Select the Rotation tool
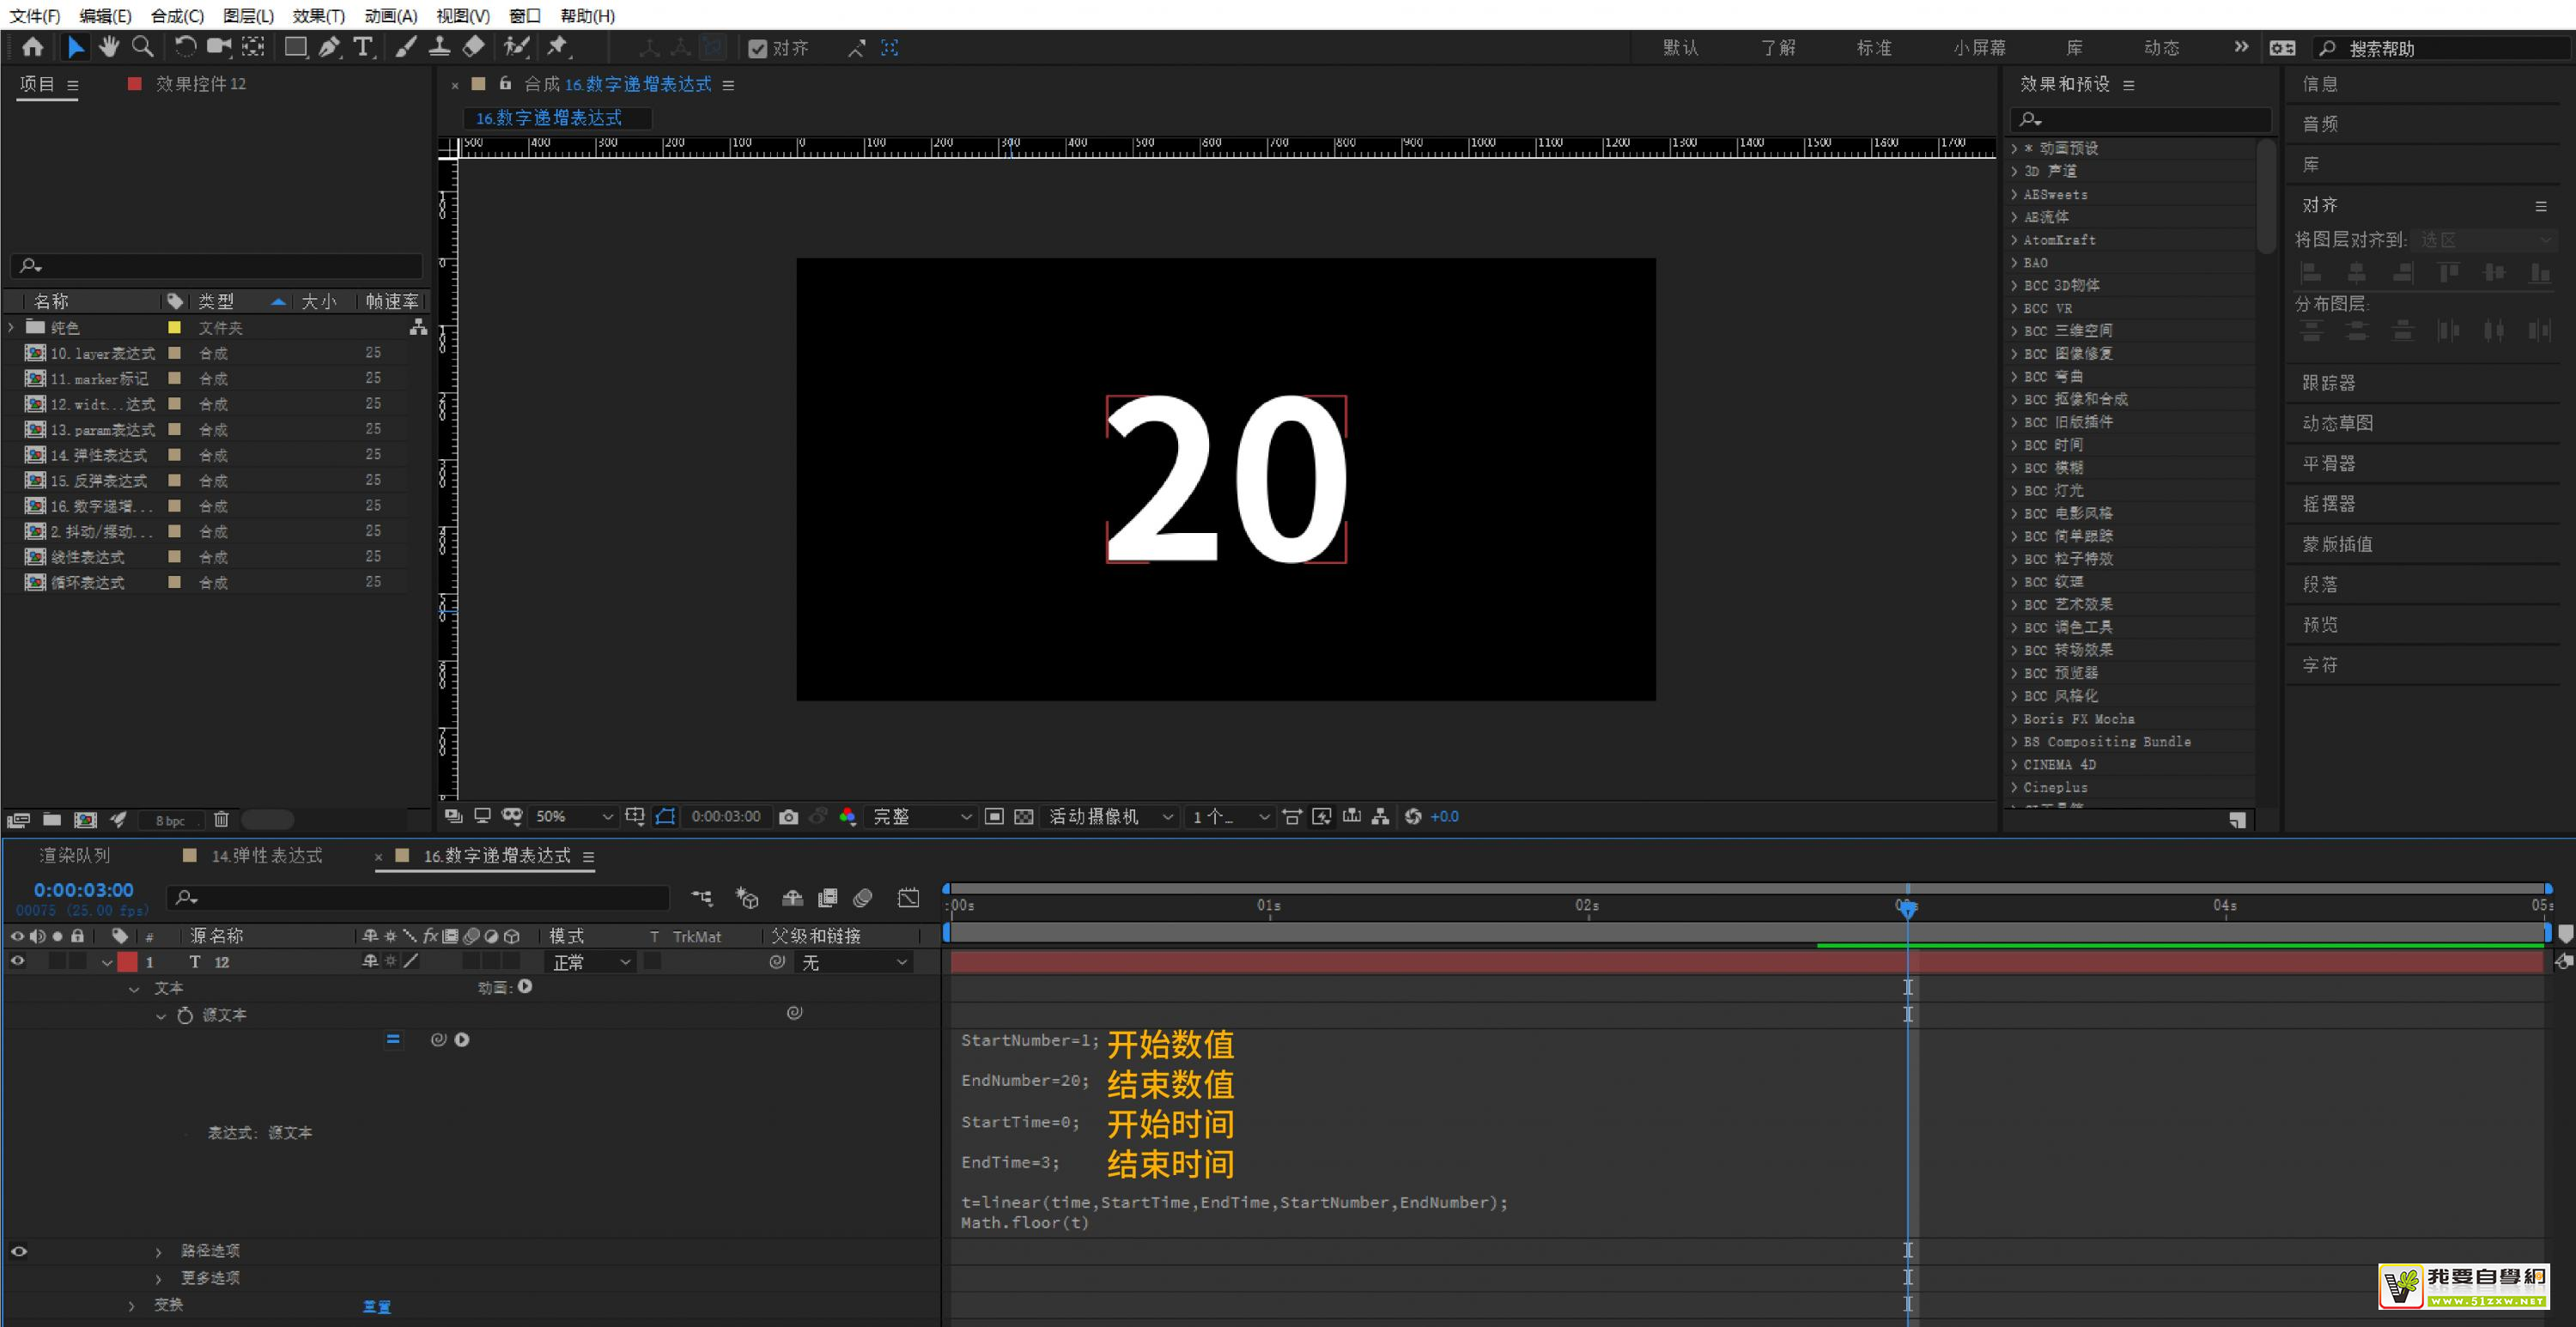 [185, 47]
